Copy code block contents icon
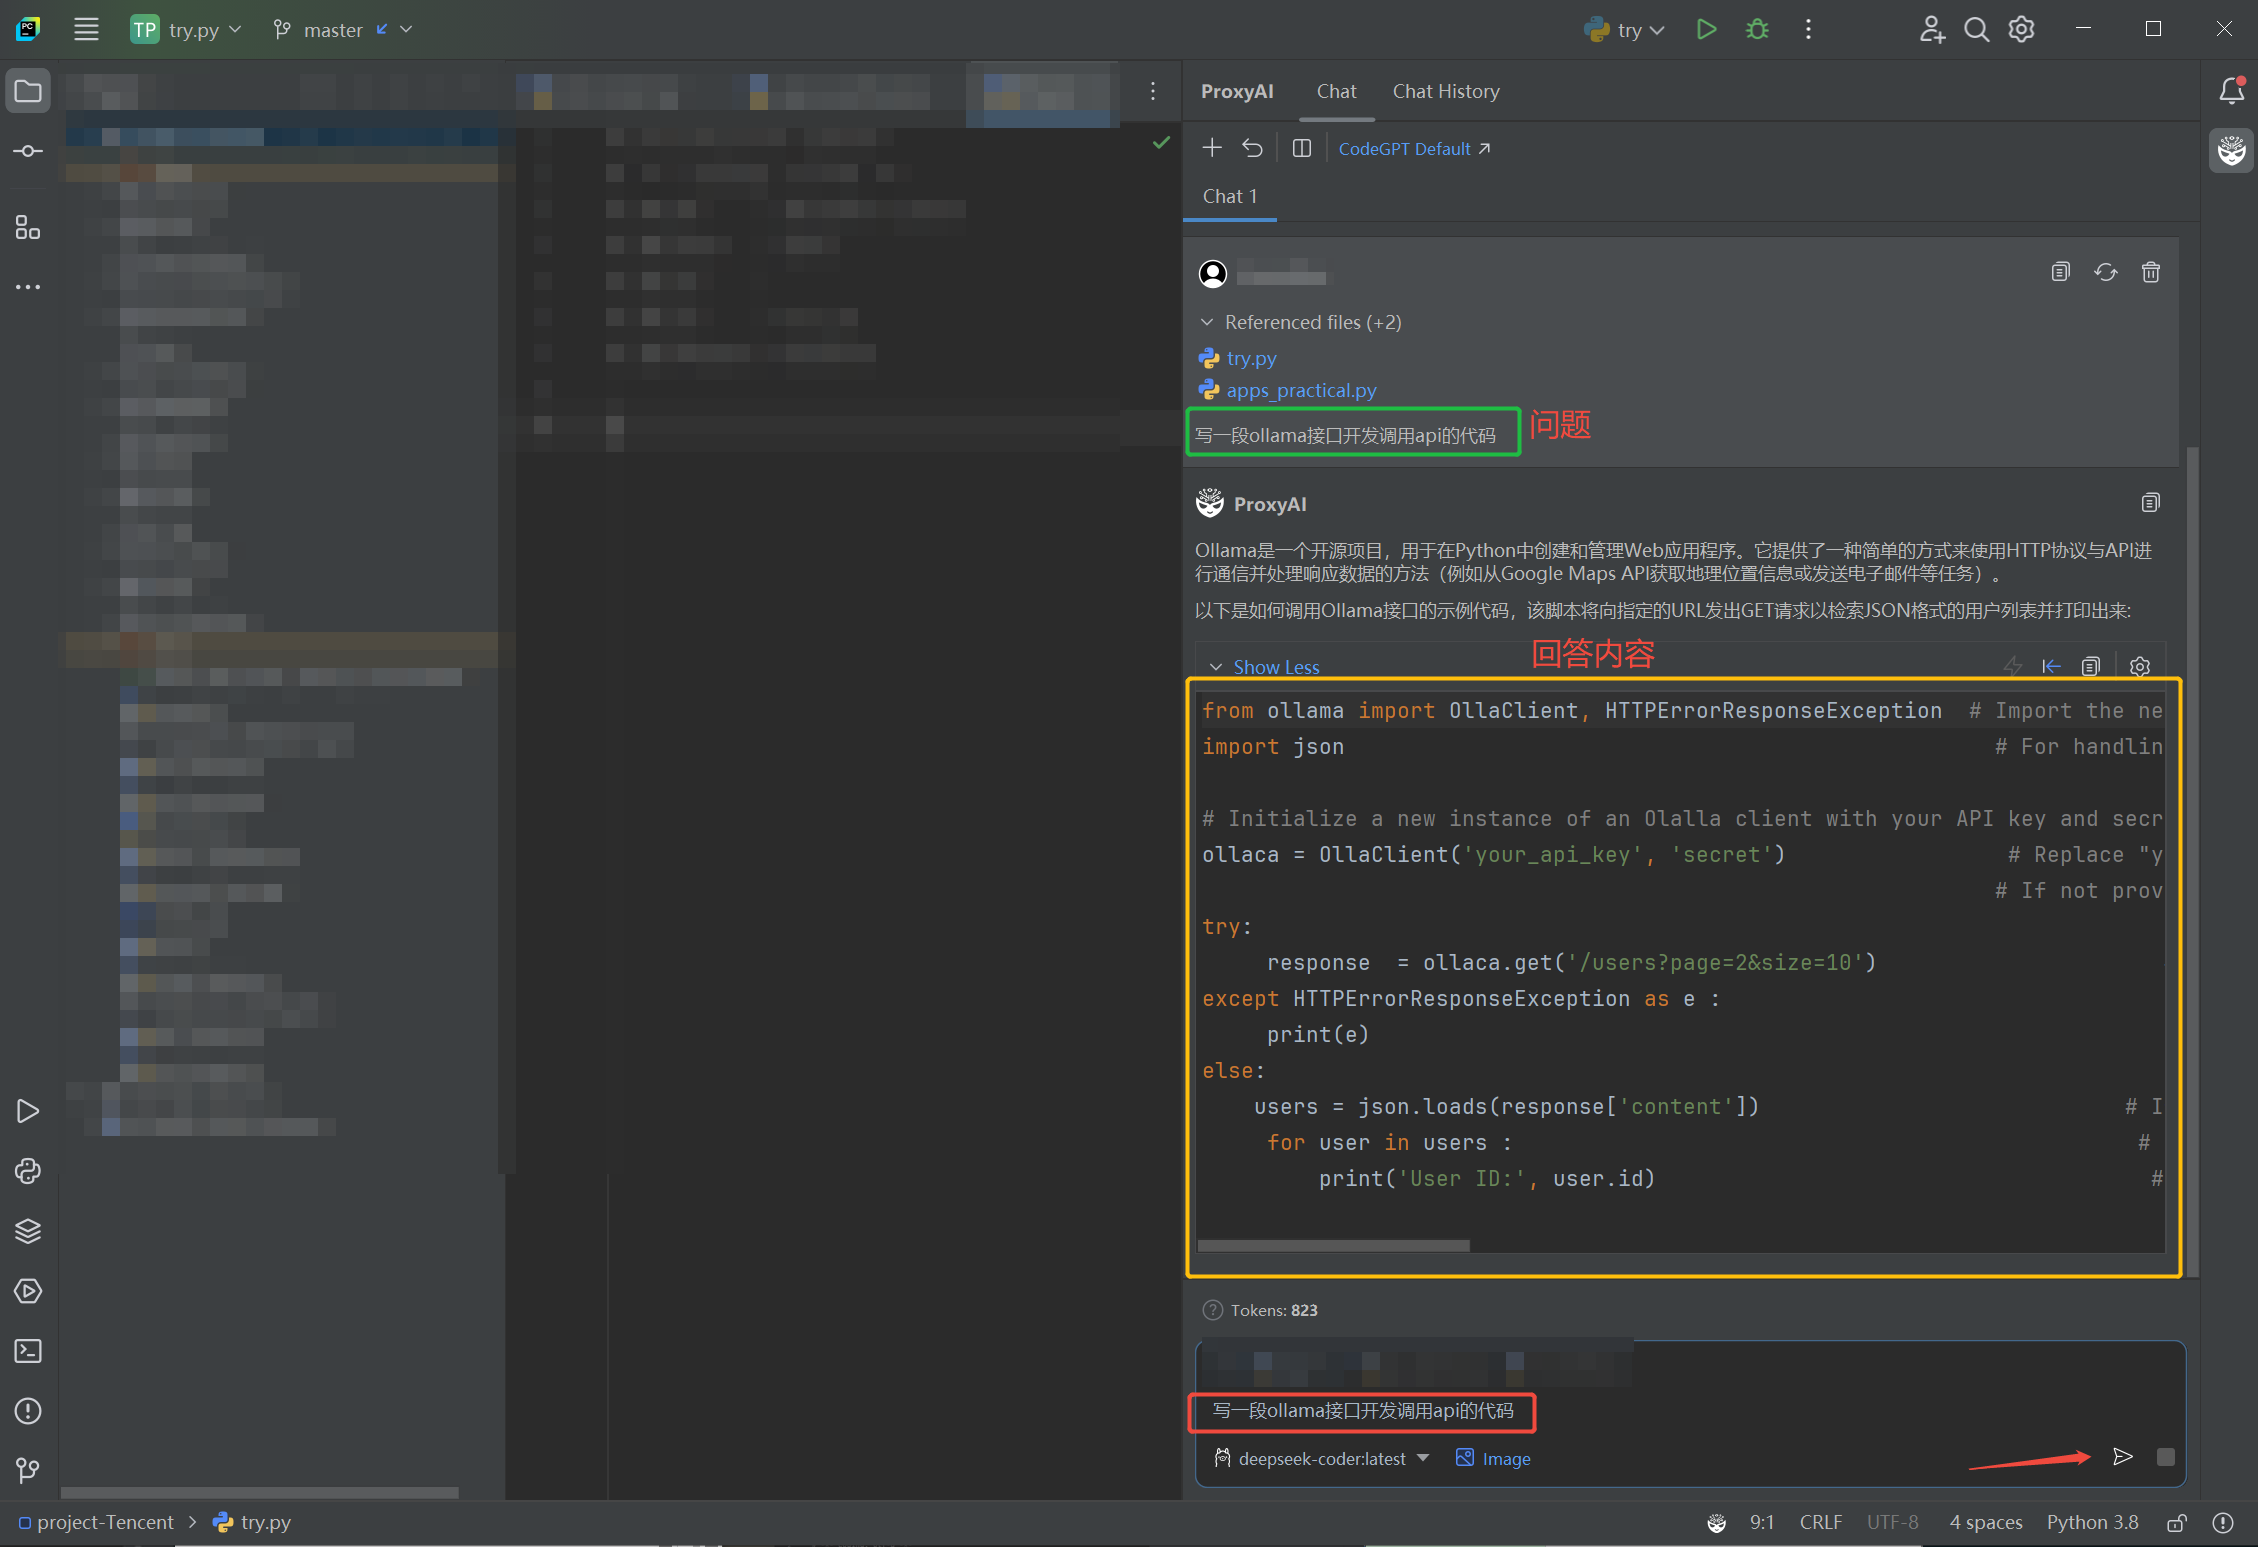Image resolution: width=2258 pixels, height=1547 pixels. click(2090, 666)
